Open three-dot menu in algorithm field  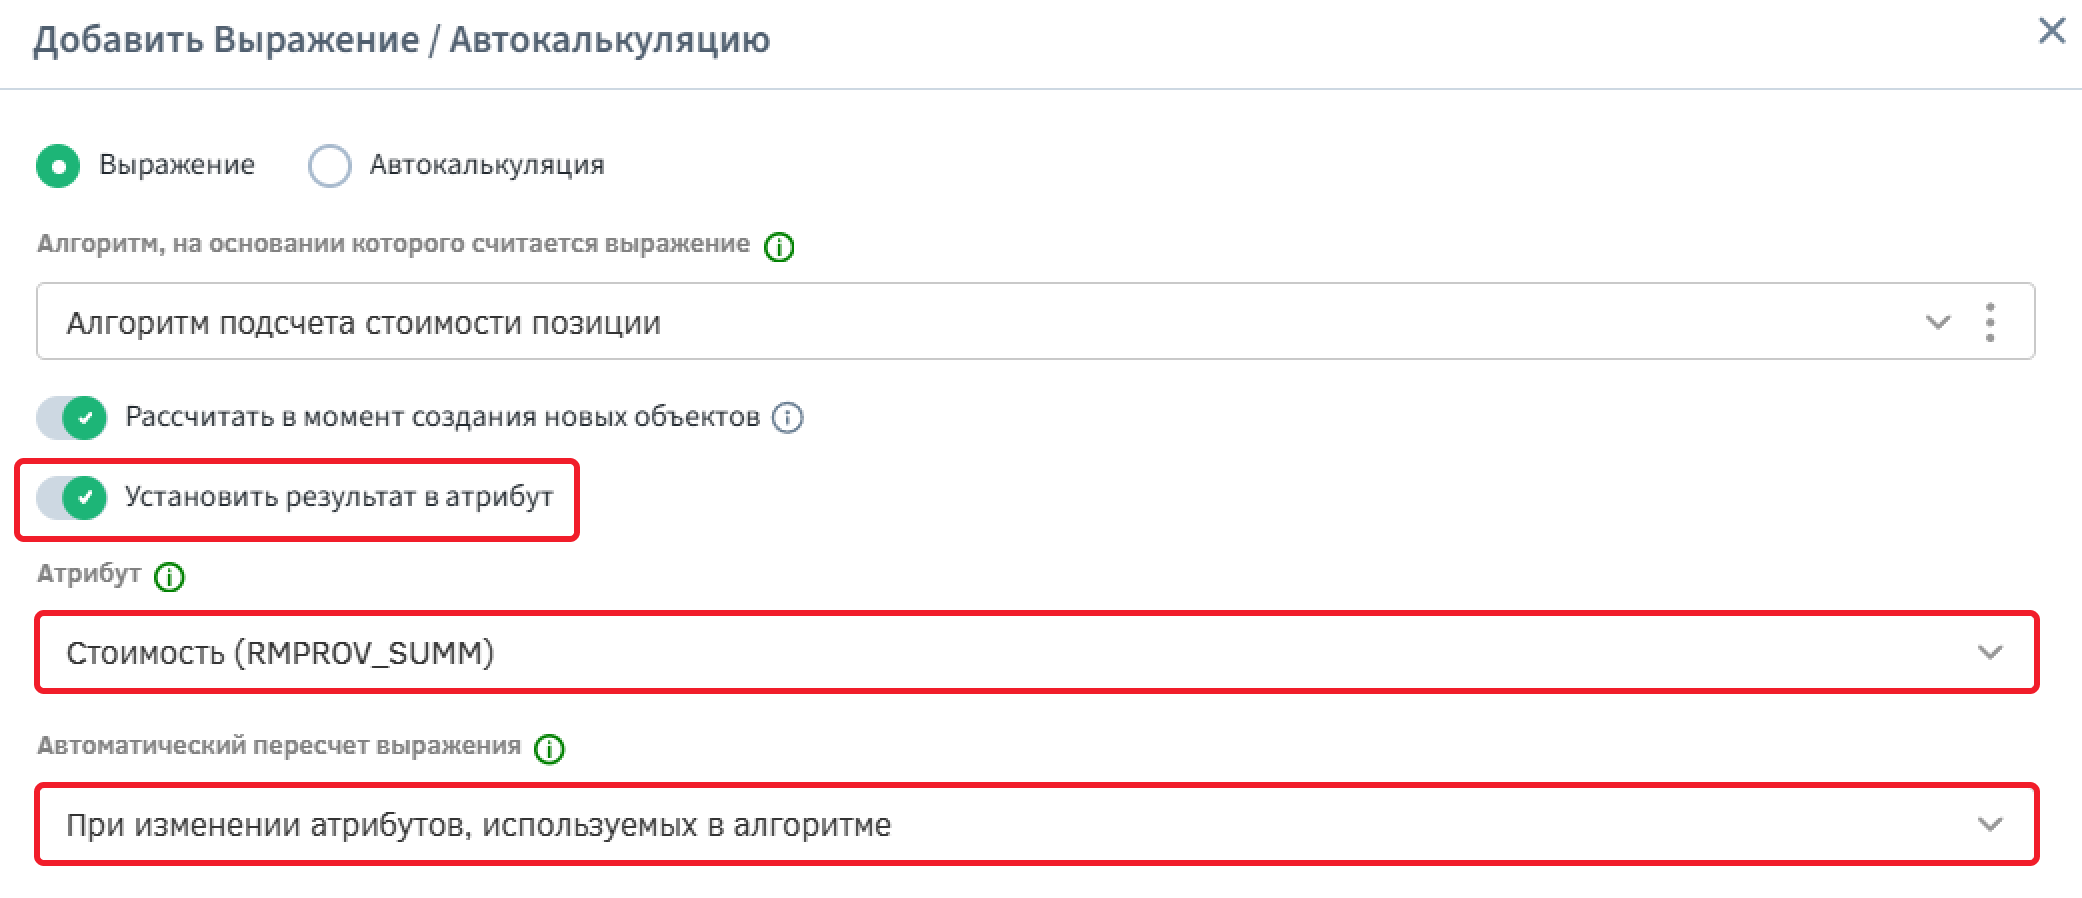pos(1990,323)
